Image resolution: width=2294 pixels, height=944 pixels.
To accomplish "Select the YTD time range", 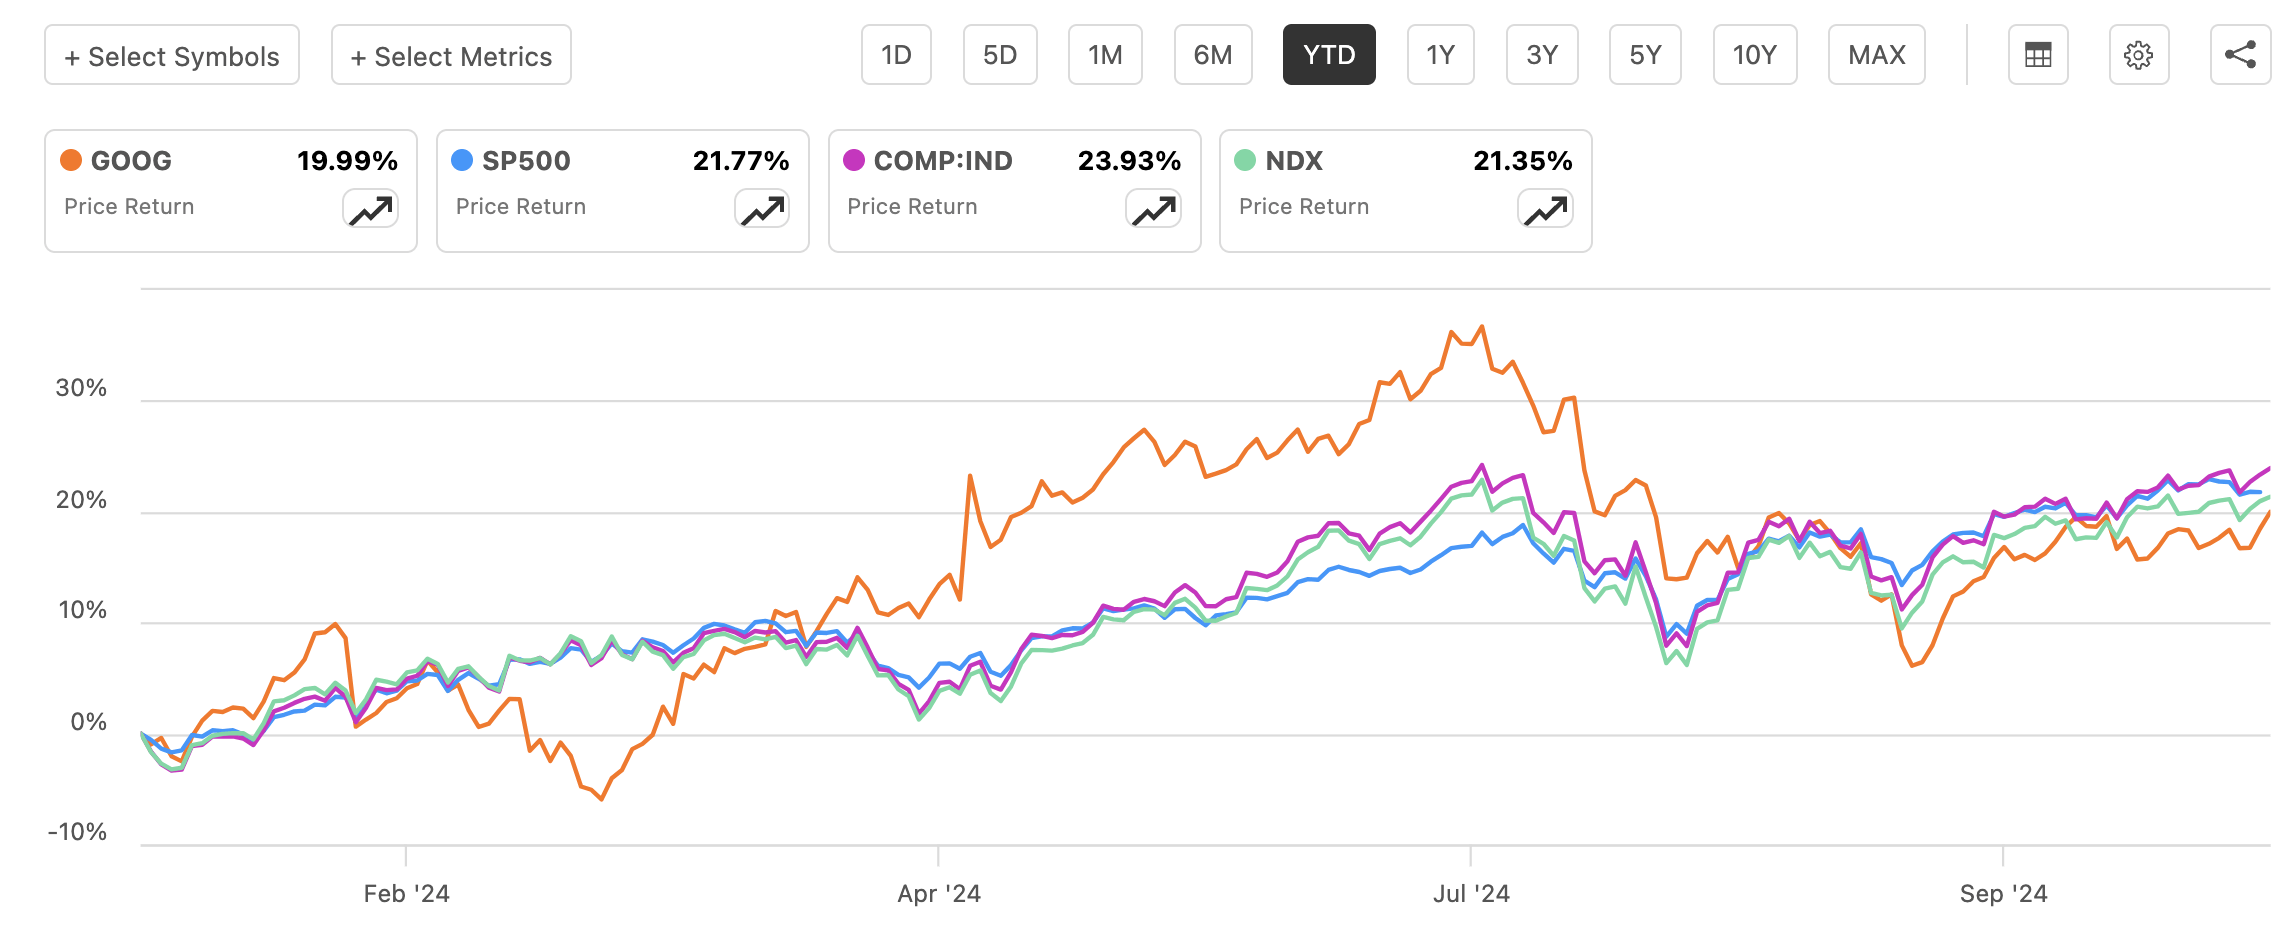I will click(1329, 55).
